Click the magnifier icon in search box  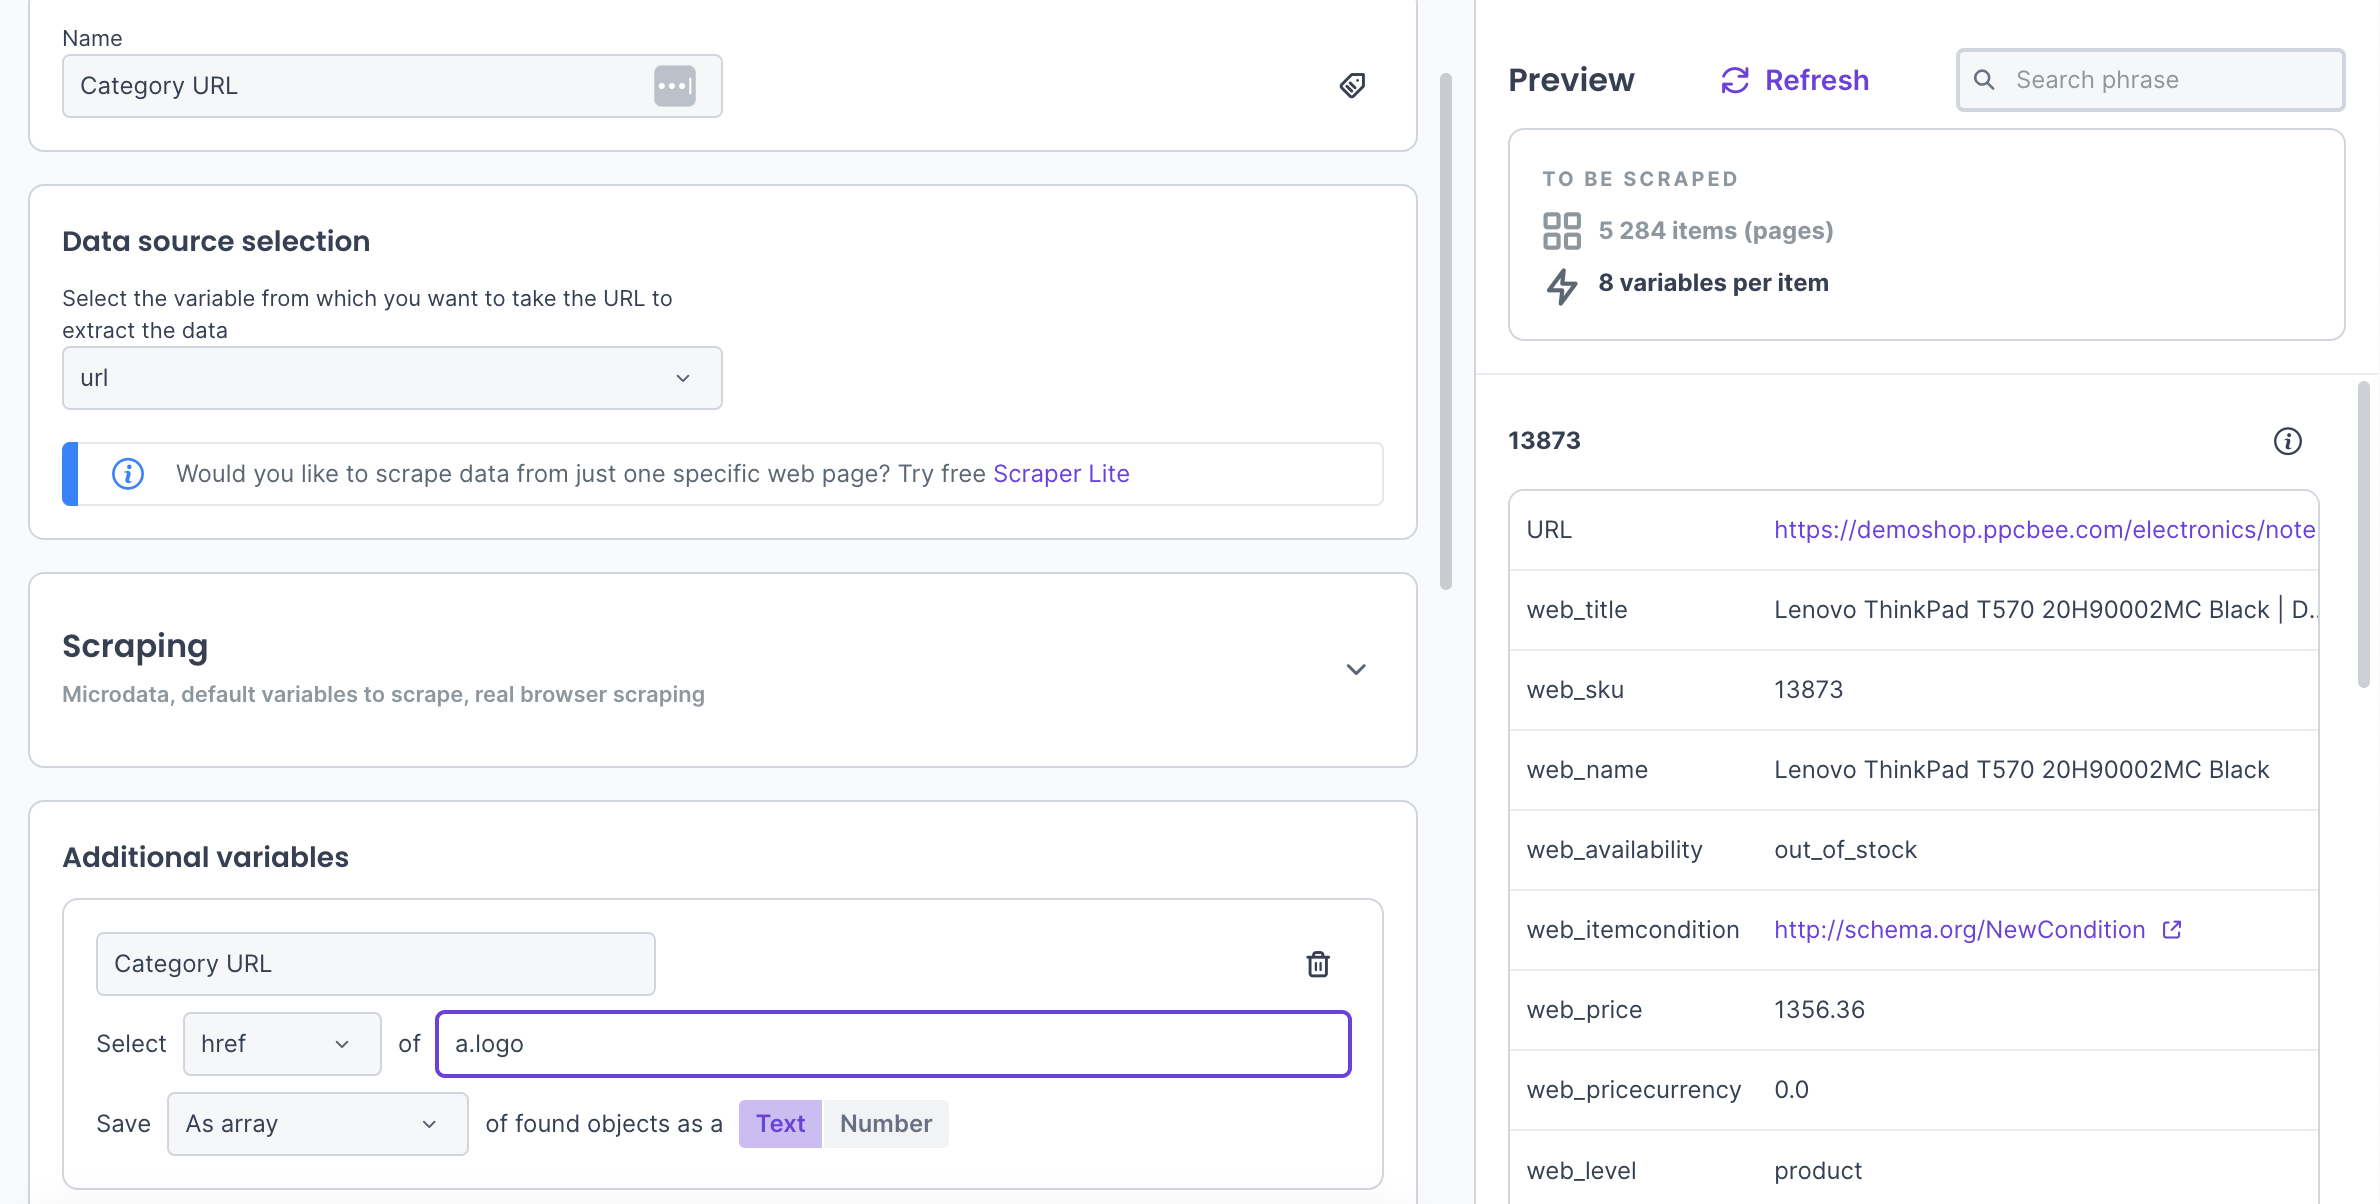pos(1985,80)
